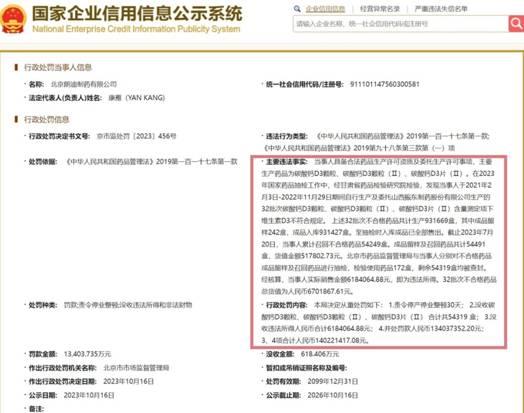Select the 严重违法失信名单 tab
This screenshot has width=524, height=413.
pos(441,9)
